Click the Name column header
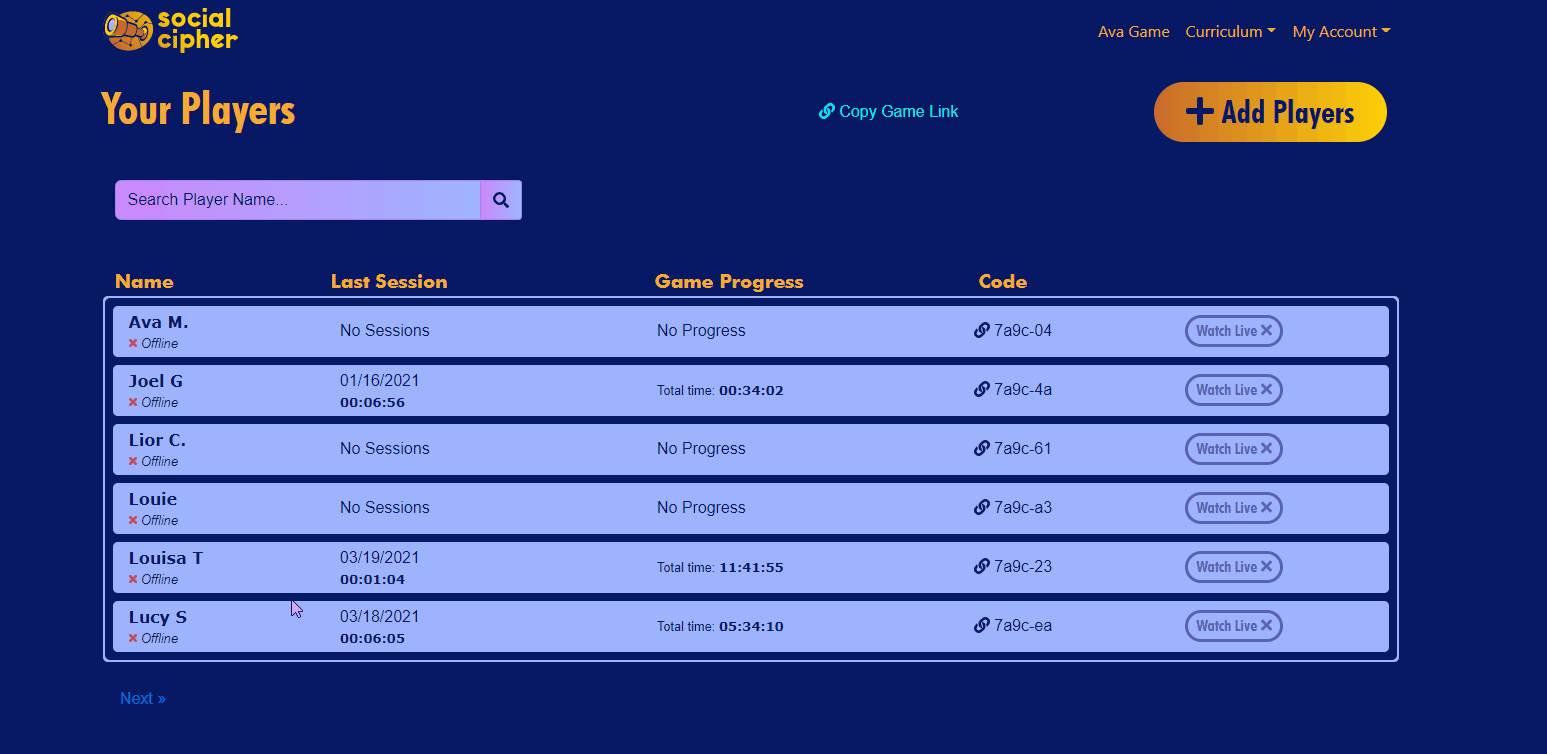The height and width of the screenshot is (754, 1547). [x=144, y=282]
